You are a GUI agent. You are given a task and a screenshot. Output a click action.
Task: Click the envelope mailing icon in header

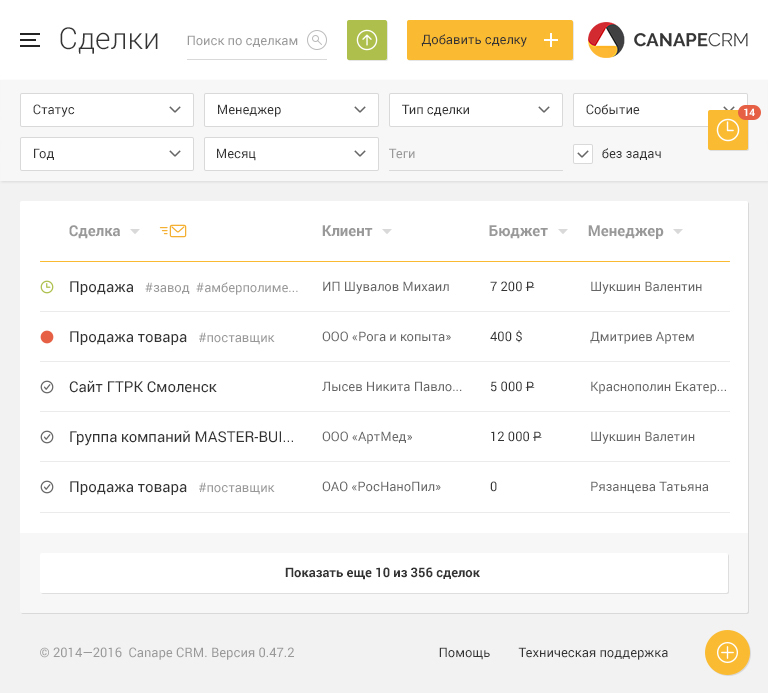pos(173,231)
